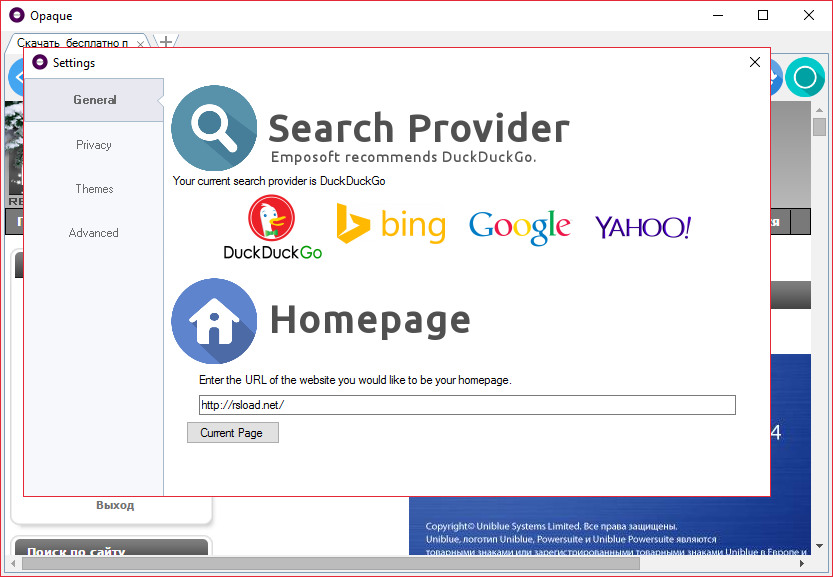The image size is (833, 577).
Task: Click the browser back arrow button
Action: coord(16,78)
